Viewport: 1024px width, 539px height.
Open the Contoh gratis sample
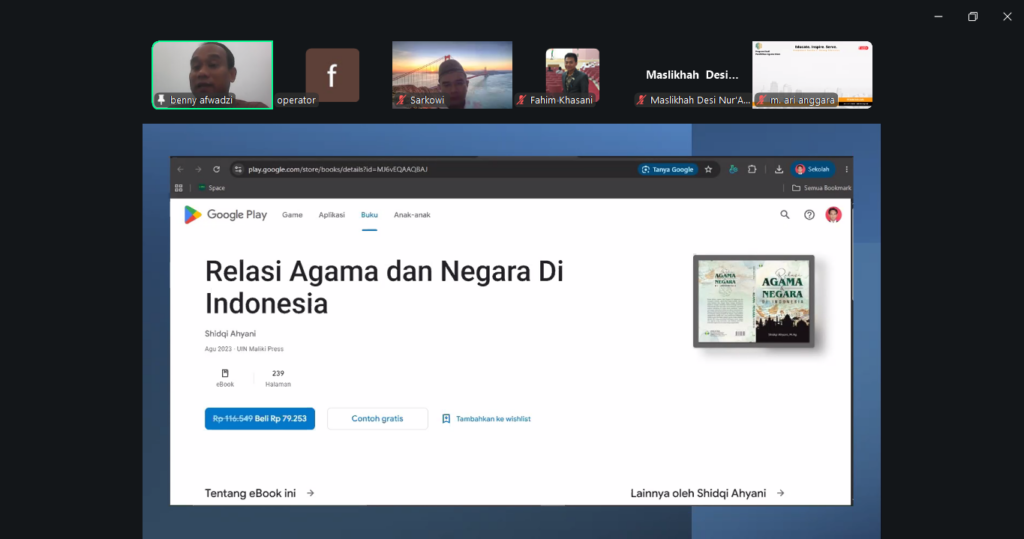point(377,419)
